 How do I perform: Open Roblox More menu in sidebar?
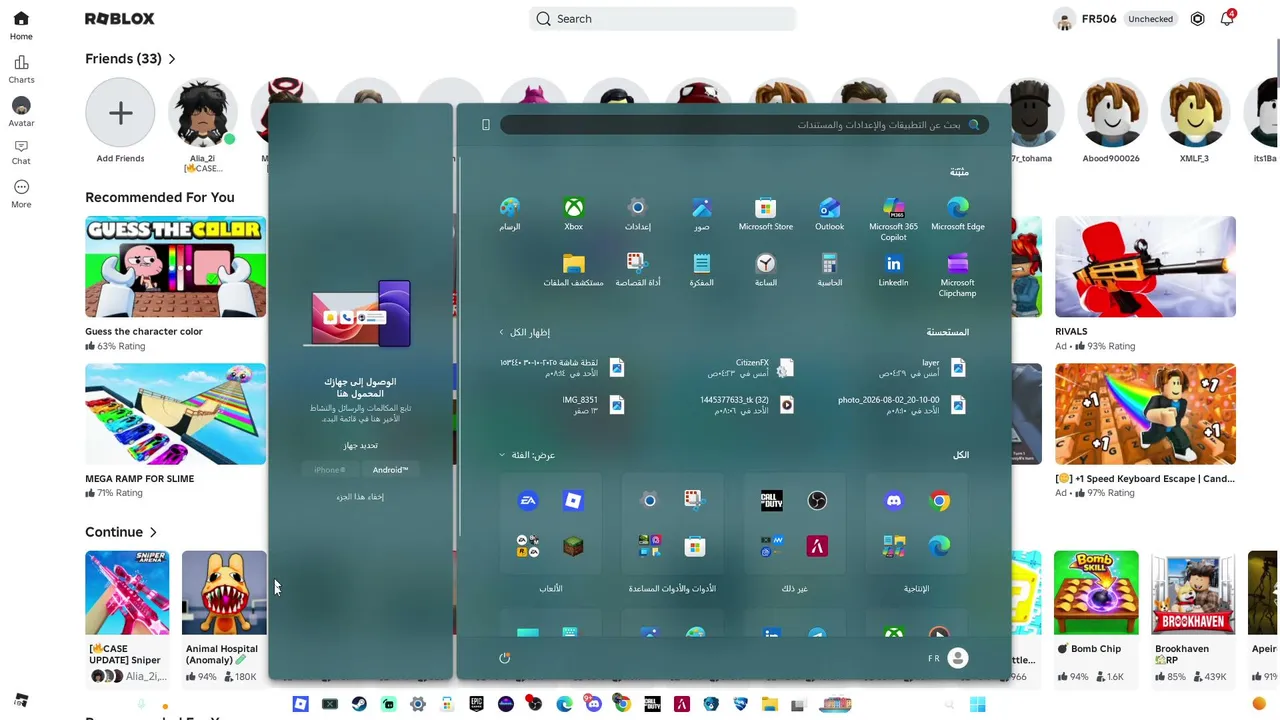pyautogui.click(x=21, y=194)
